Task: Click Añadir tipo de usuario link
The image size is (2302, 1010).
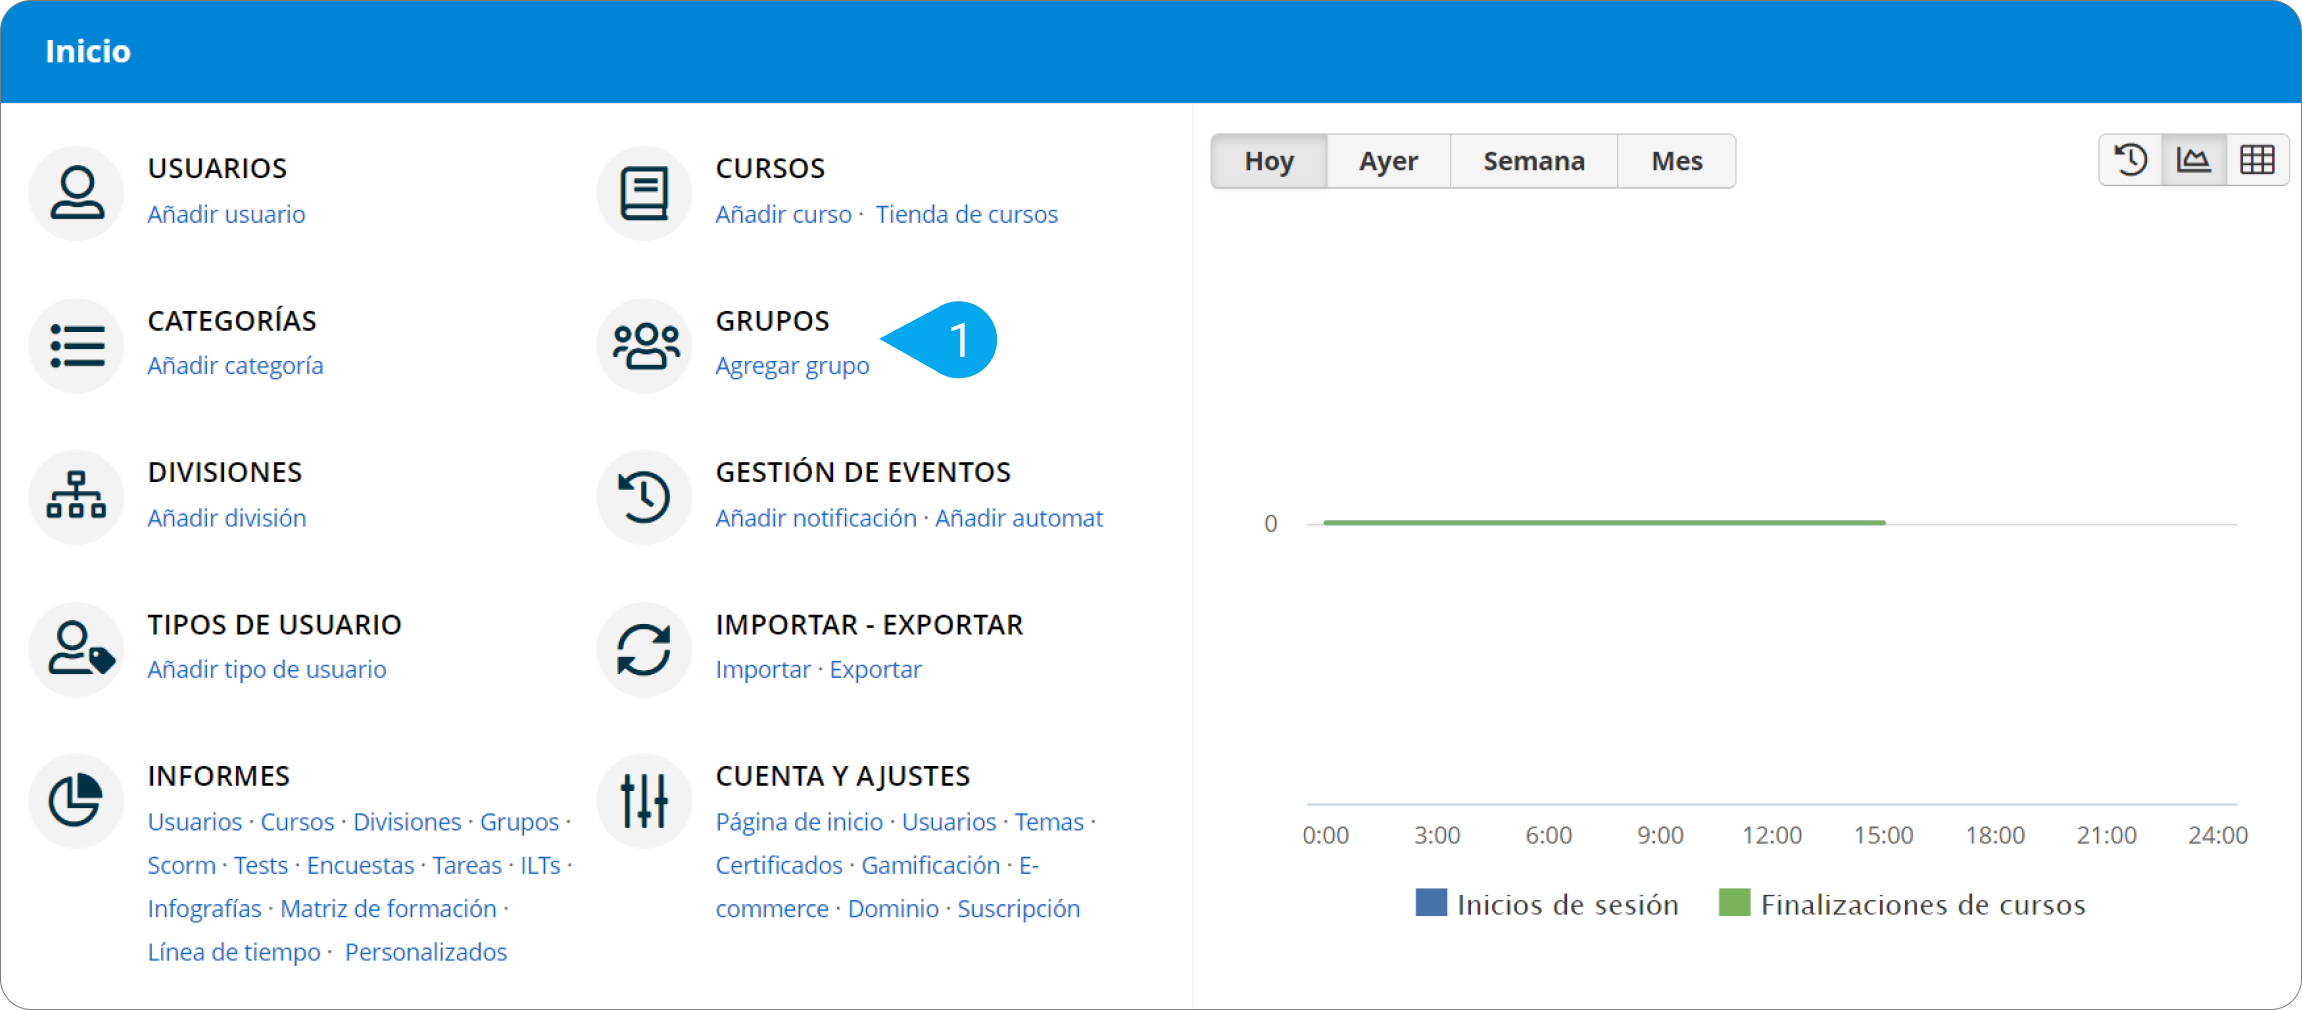Action: [x=267, y=670]
